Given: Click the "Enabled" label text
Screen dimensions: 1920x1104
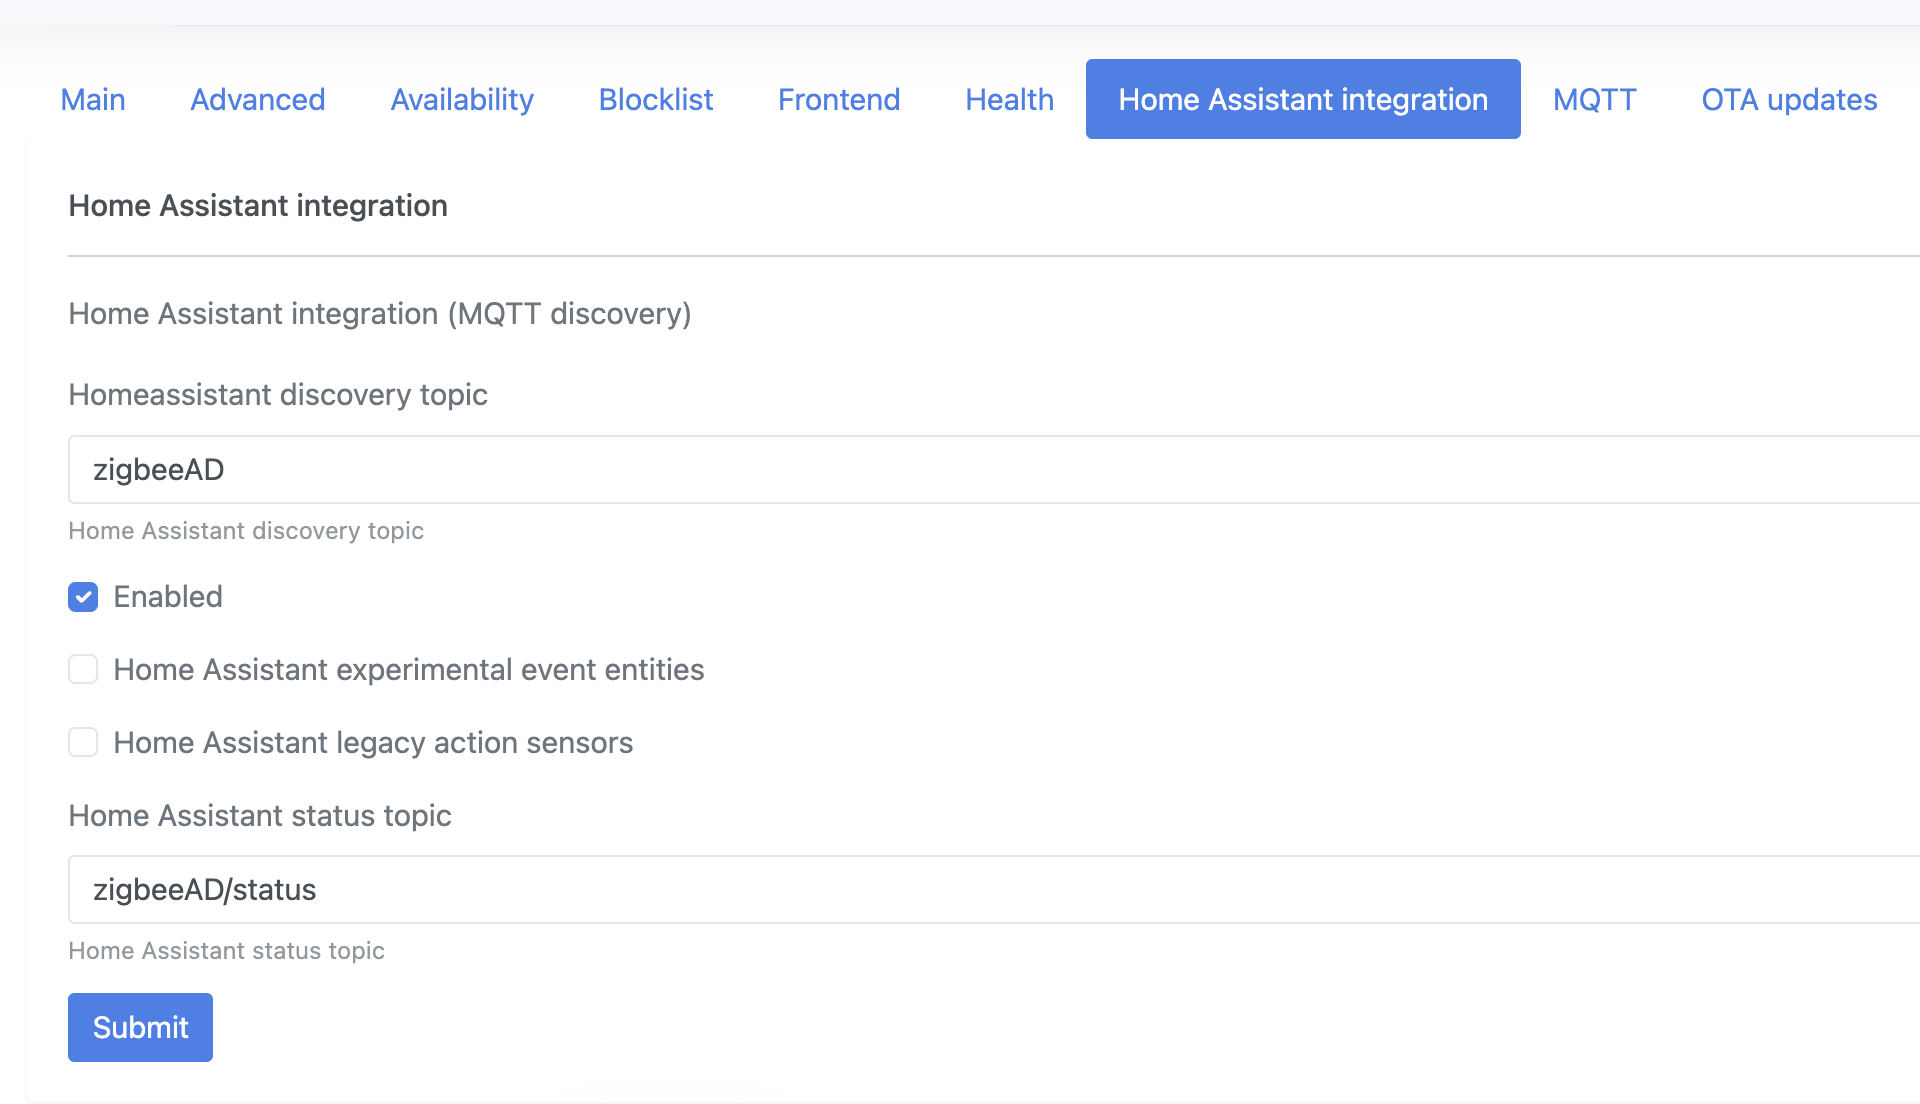Looking at the screenshot, I should click(168, 597).
